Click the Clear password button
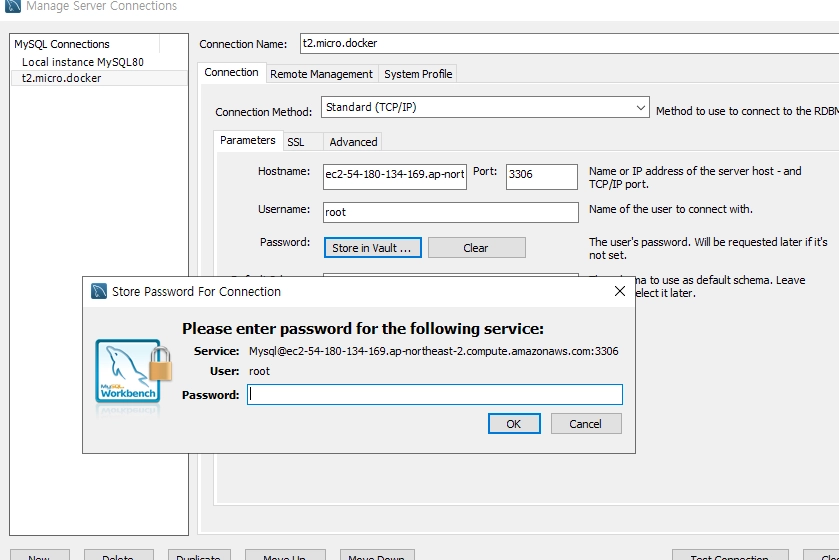Screen dimensions: 839x560 (x=476, y=248)
